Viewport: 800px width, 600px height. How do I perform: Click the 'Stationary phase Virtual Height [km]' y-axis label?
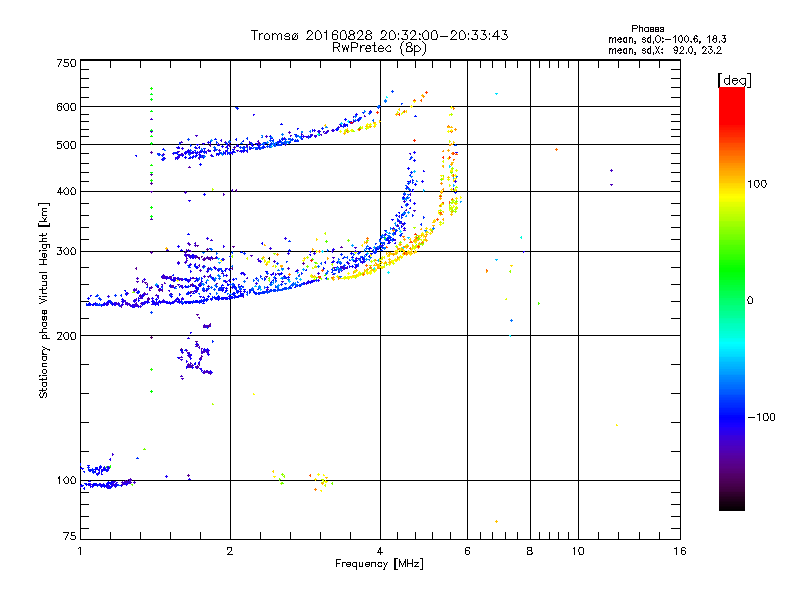[44, 300]
